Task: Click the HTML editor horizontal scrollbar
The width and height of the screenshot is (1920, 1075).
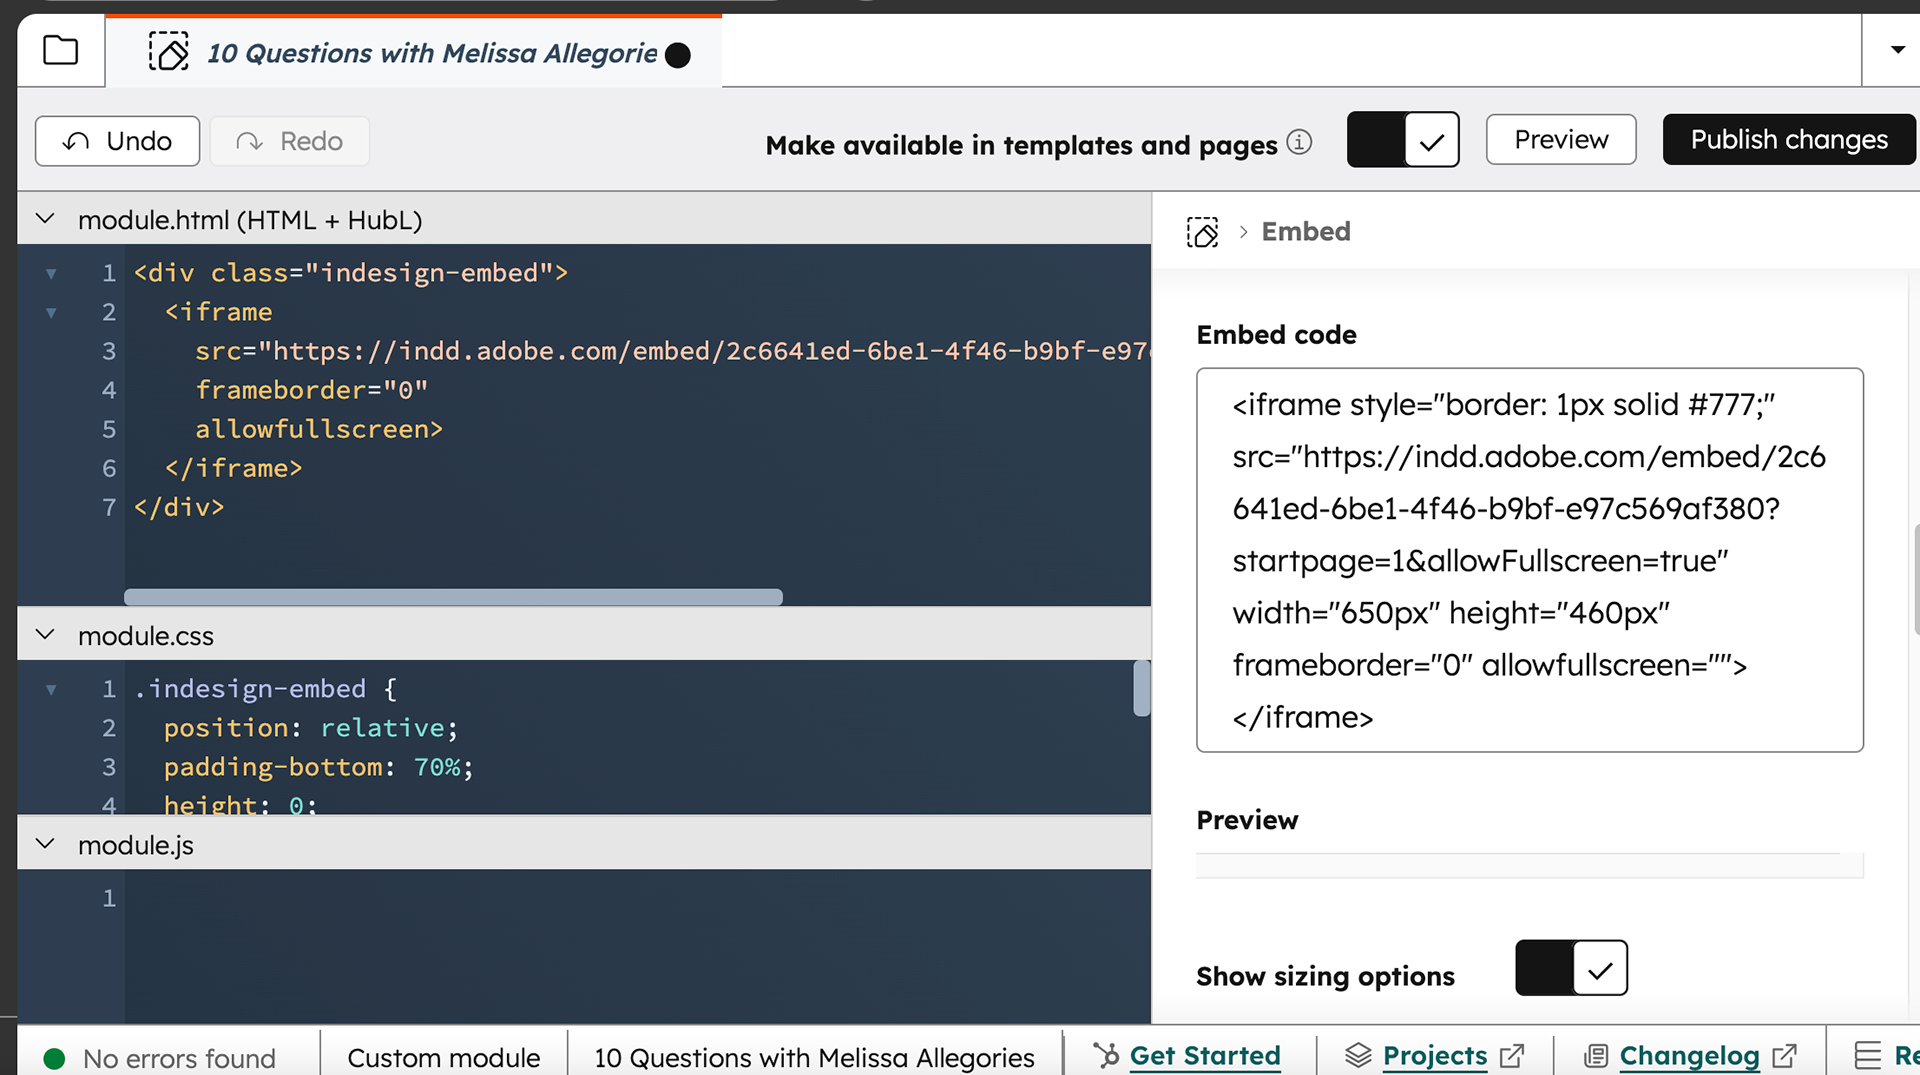Action: point(453,597)
